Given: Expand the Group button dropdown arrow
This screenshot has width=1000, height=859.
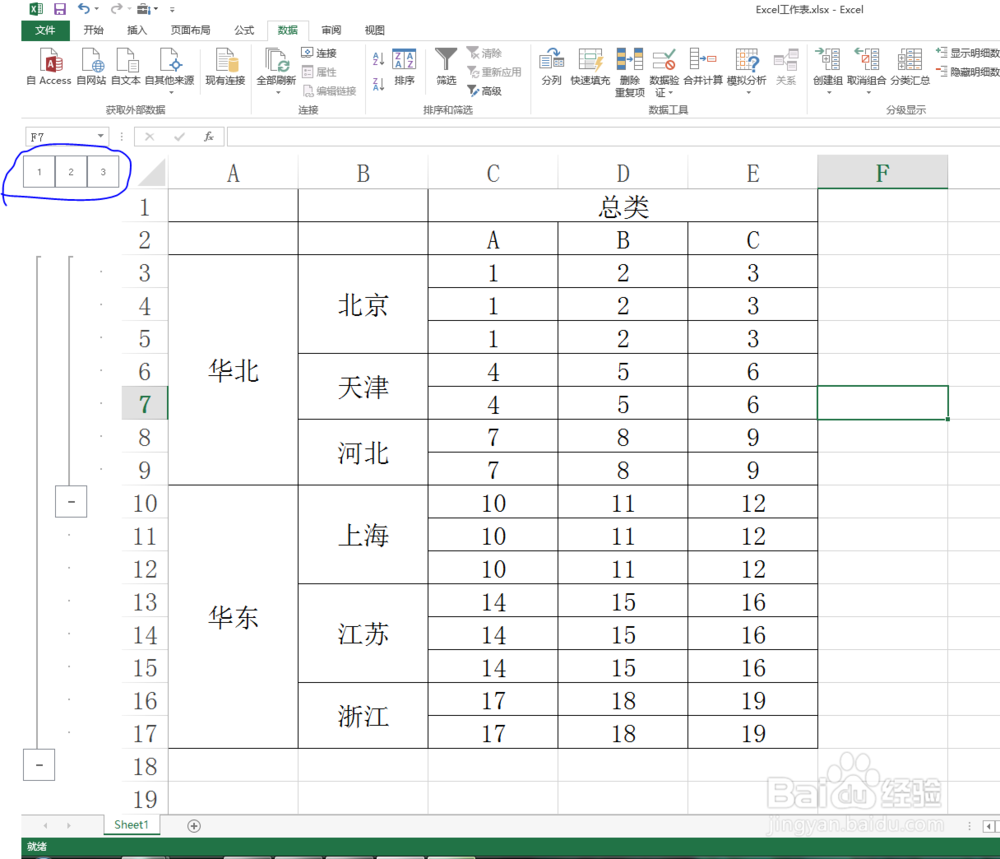Looking at the screenshot, I should coord(829,92).
